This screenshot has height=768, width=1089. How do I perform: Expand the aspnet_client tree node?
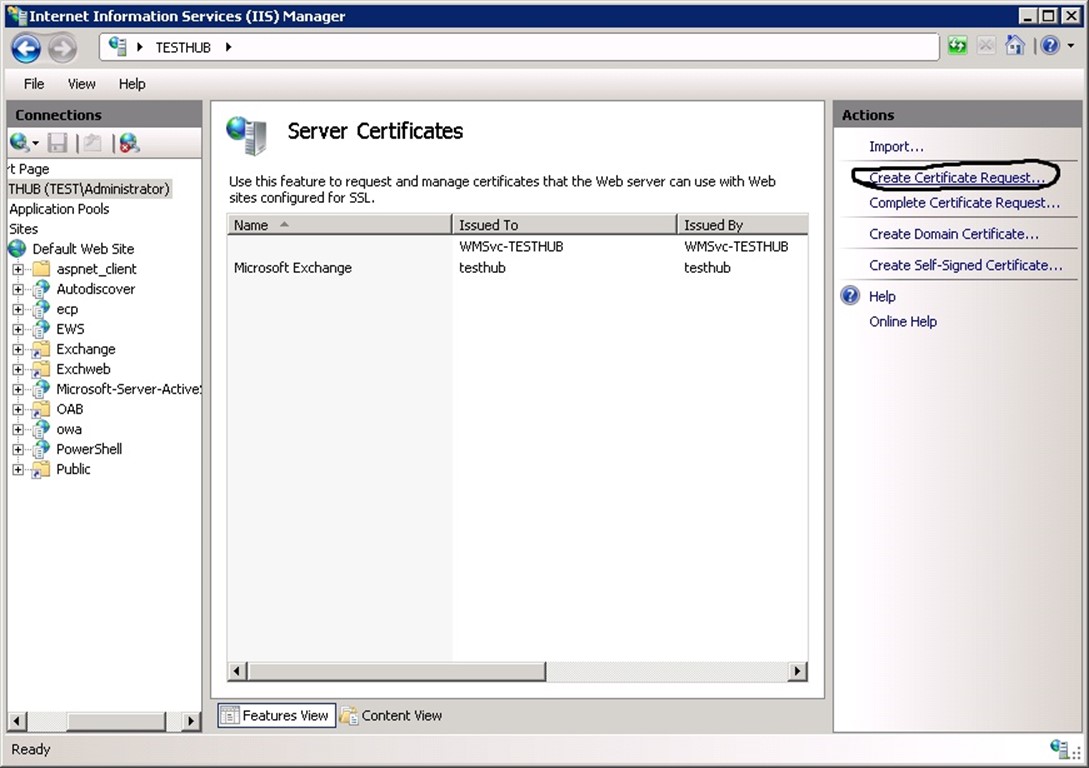coord(18,269)
